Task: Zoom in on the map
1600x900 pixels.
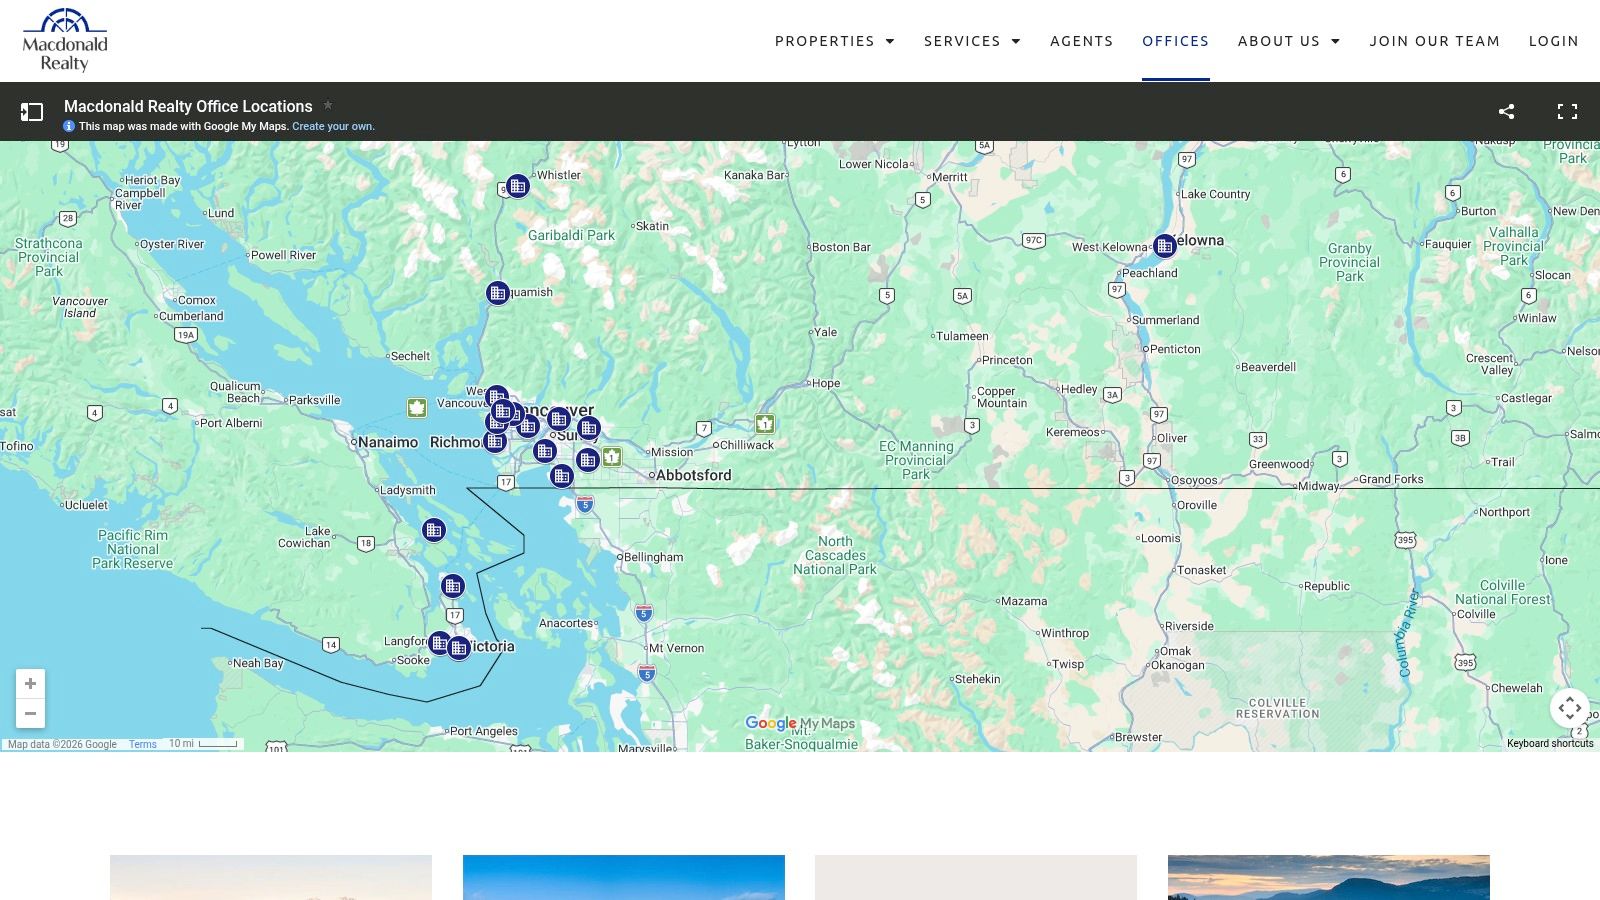Action: 30,684
